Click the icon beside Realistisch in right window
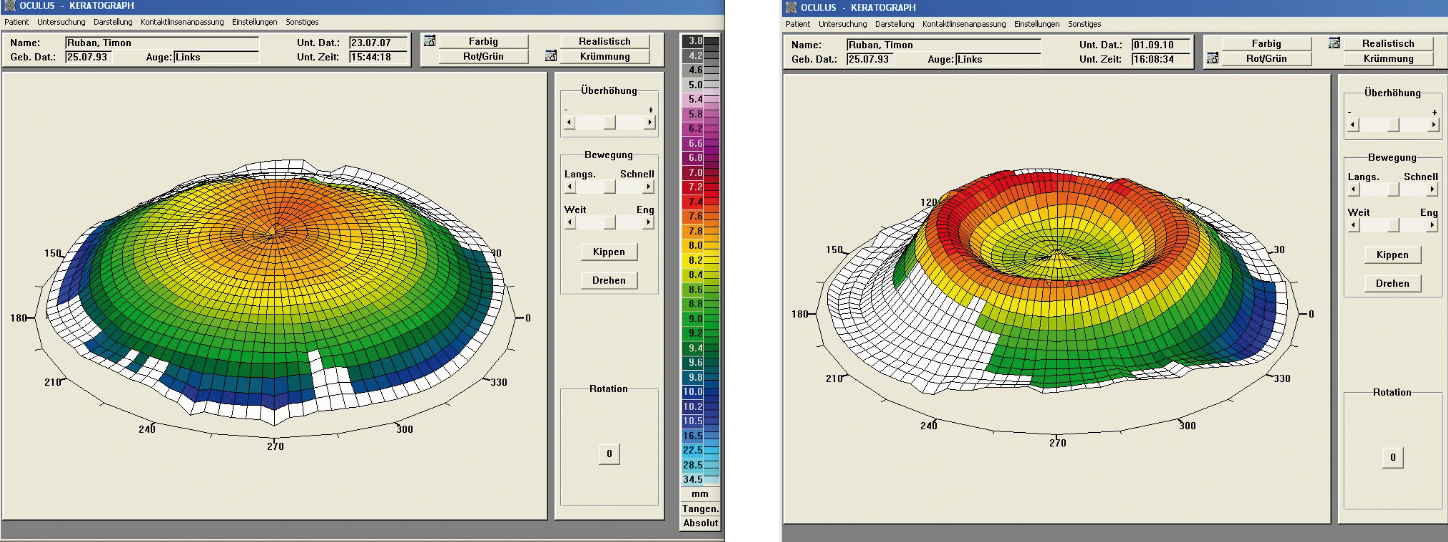 [1333, 44]
